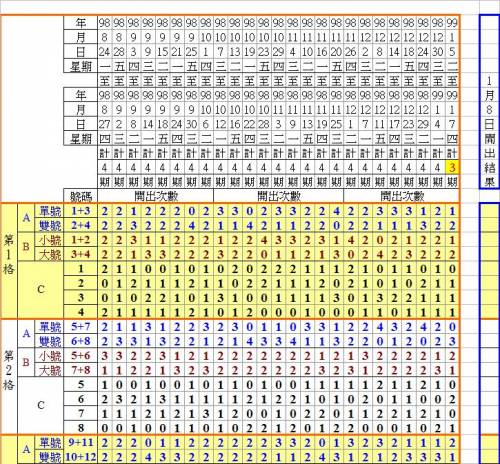Image resolution: width=500 pixels, height=464 pixels.
Task: Click the 7+8 大號 row label
Action: (81, 370)
